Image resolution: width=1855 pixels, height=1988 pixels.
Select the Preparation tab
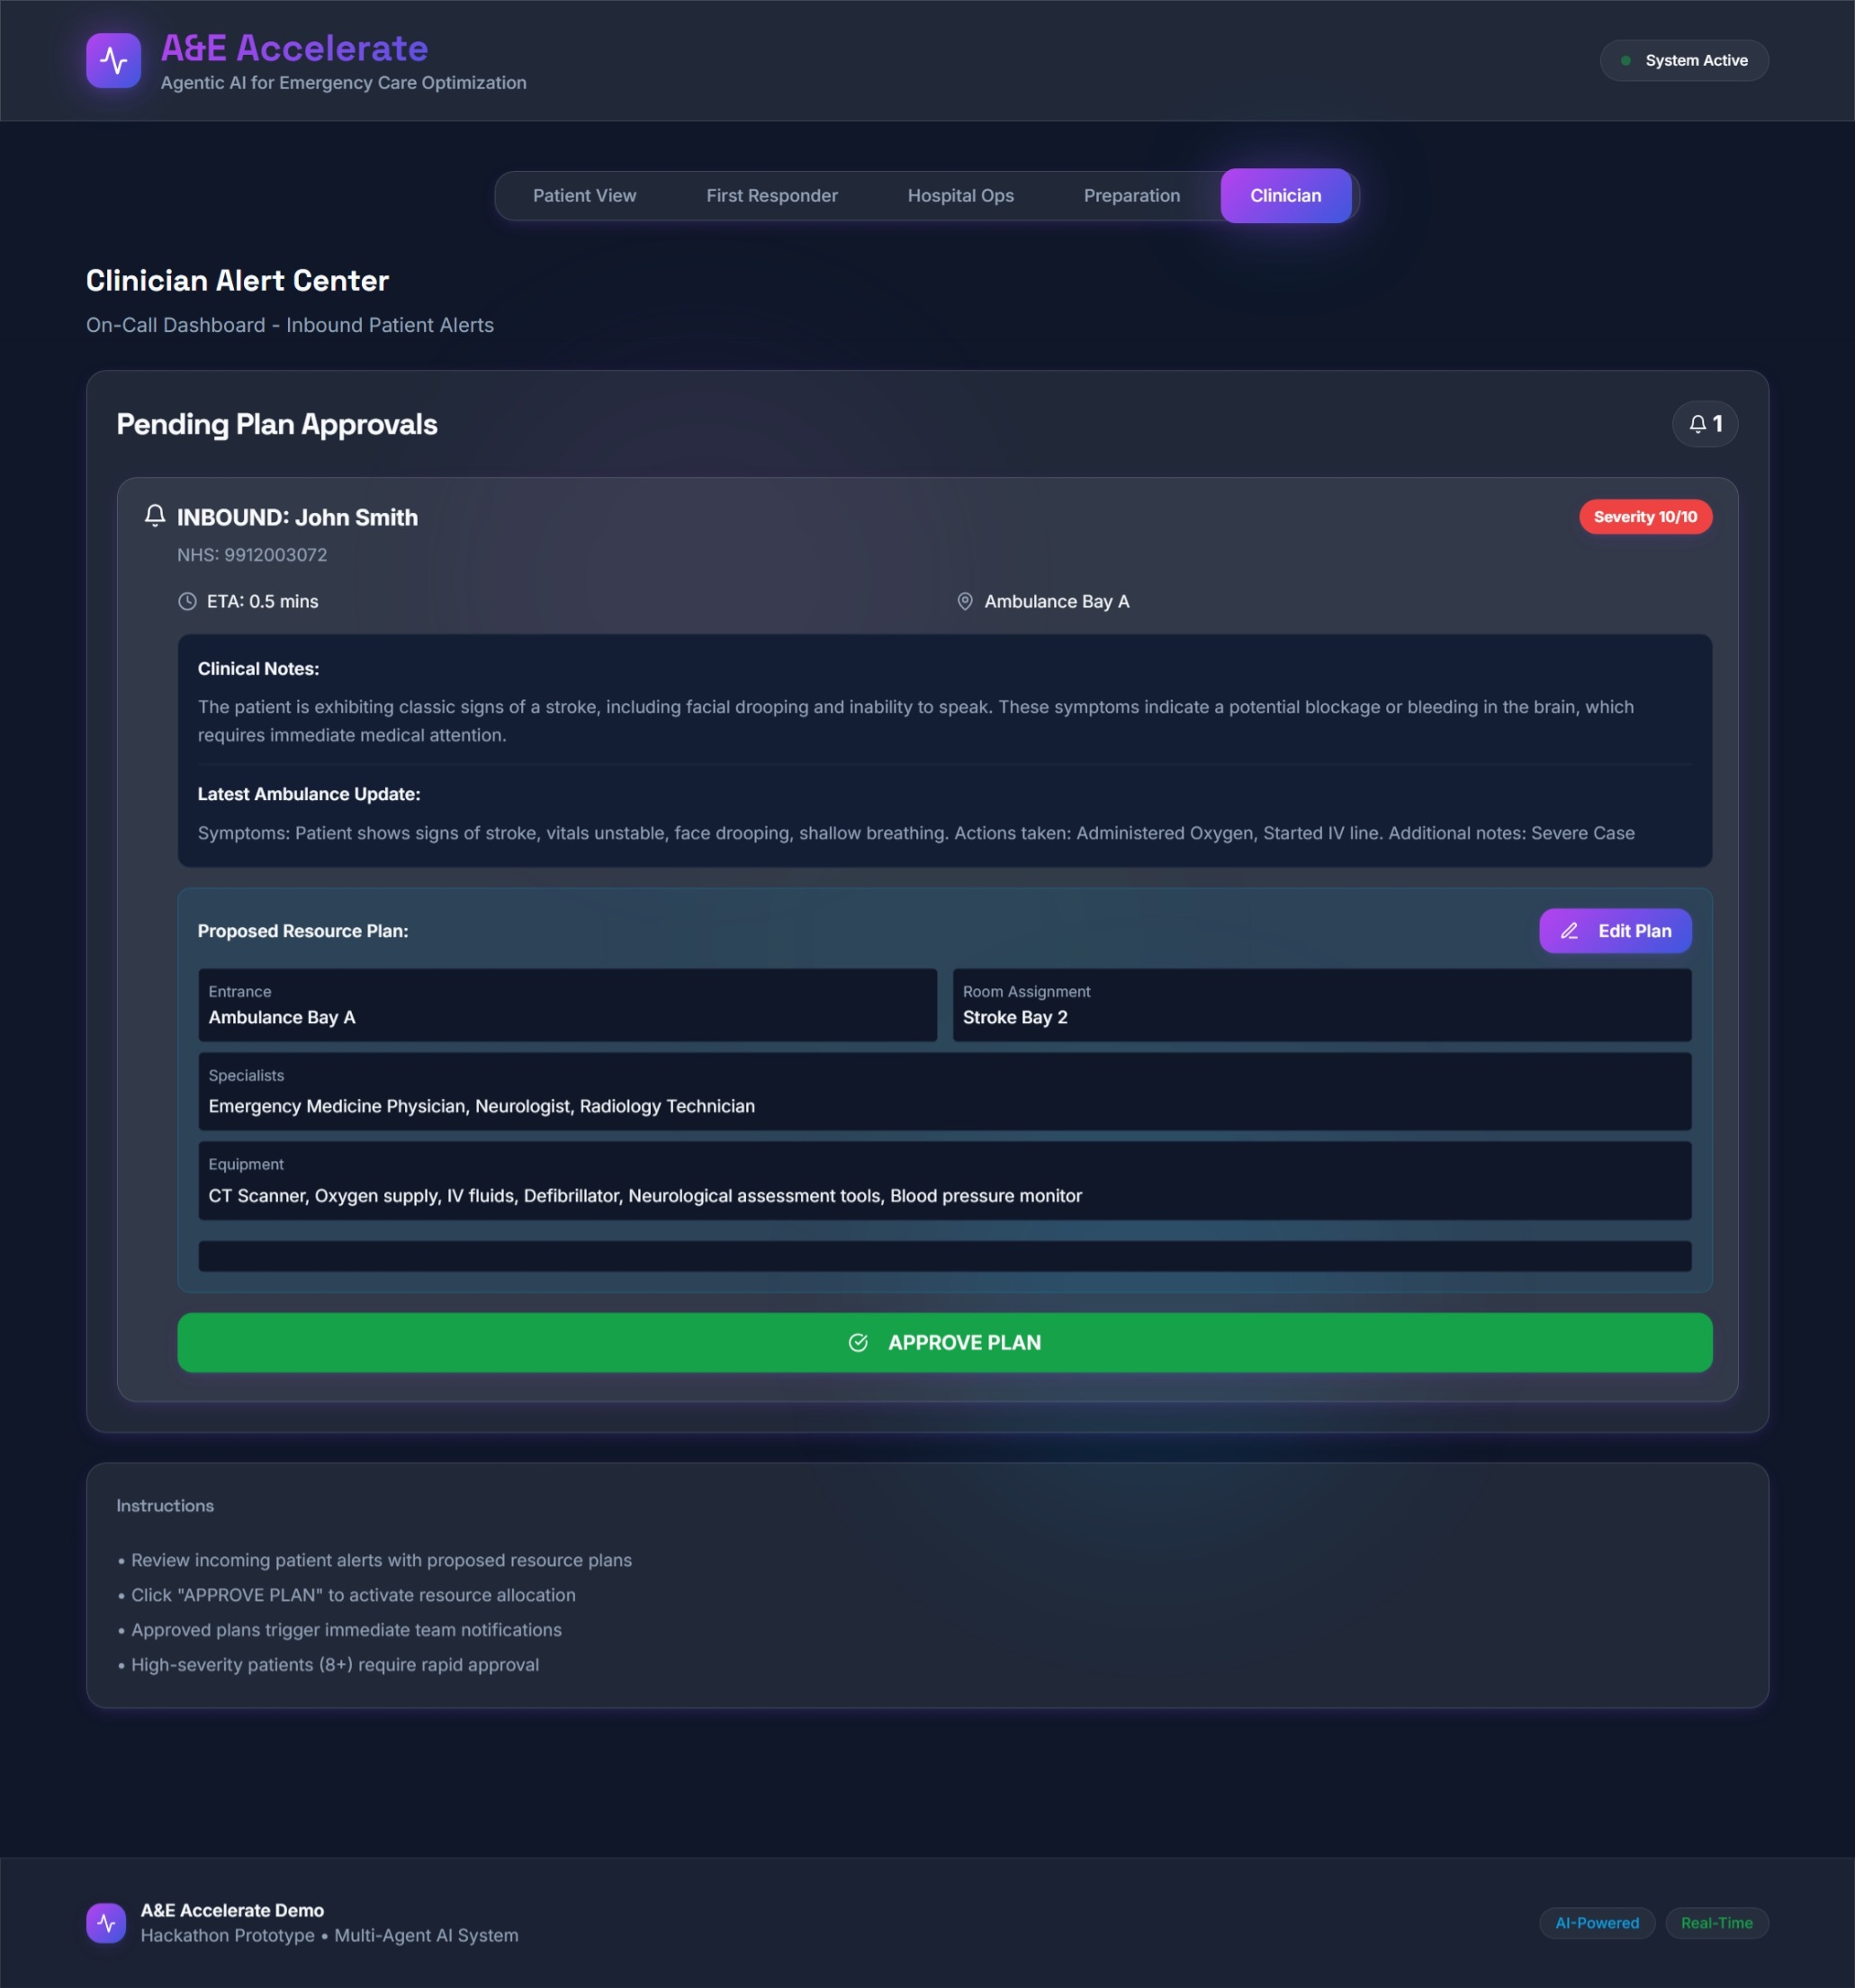[x=1131, y=196]
